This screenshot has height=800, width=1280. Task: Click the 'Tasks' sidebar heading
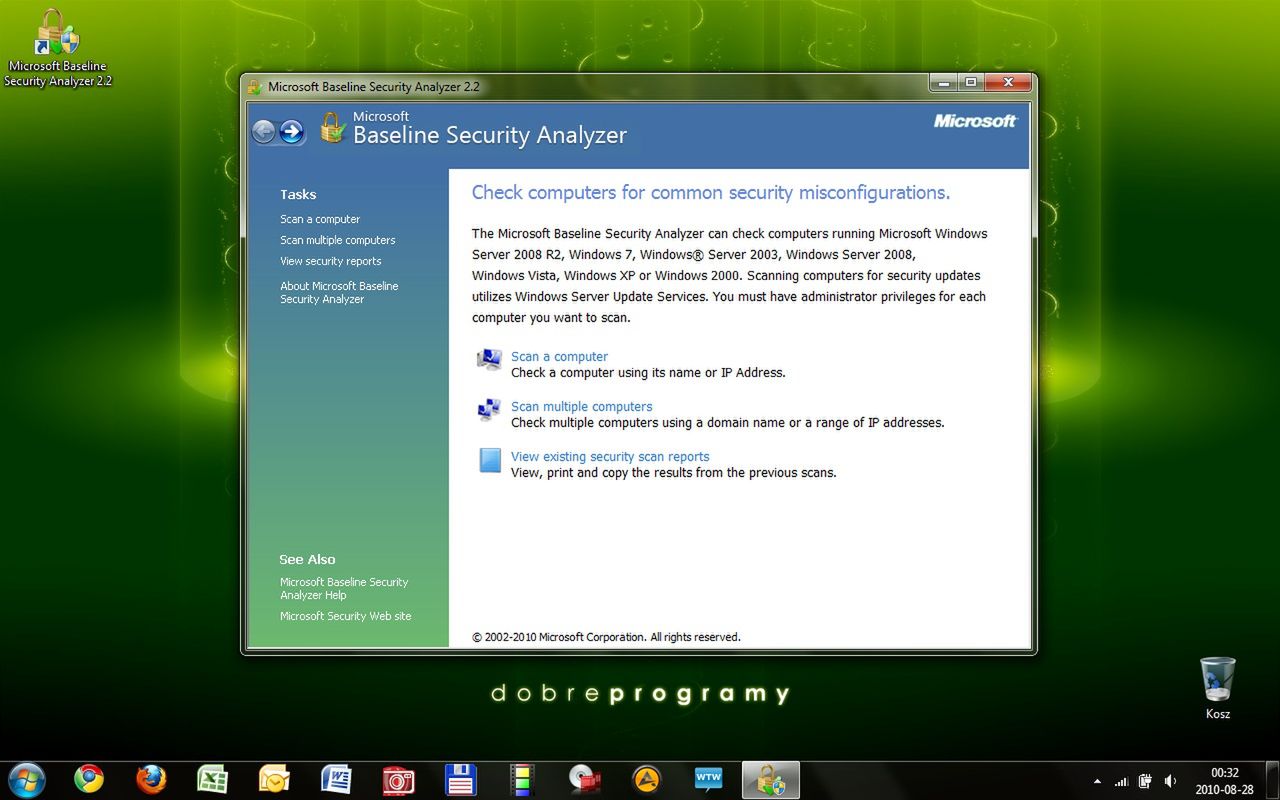tap(298, 194)
